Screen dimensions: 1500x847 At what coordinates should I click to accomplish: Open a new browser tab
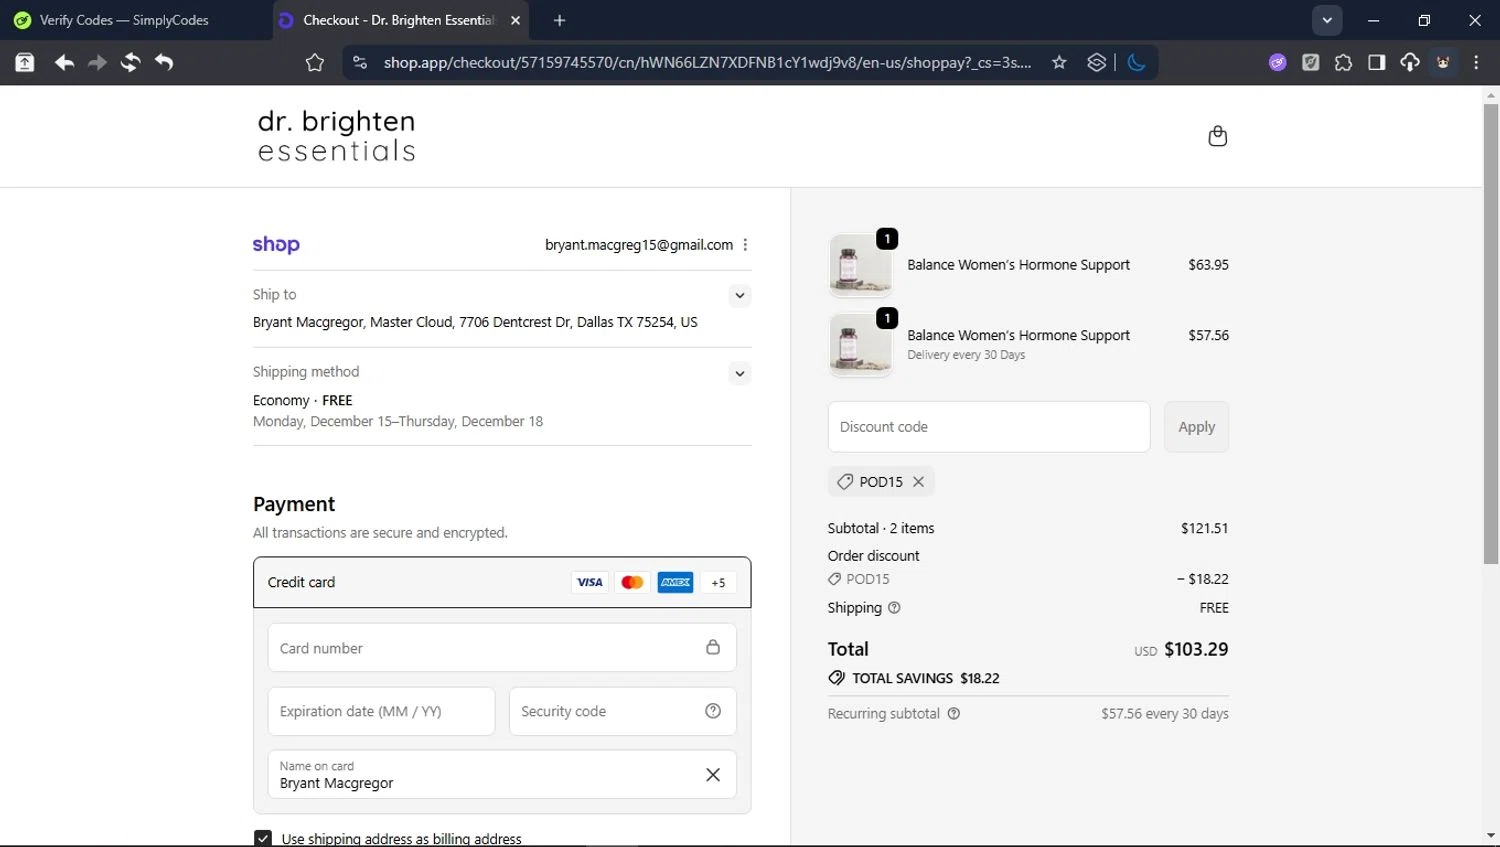[559, 20]
